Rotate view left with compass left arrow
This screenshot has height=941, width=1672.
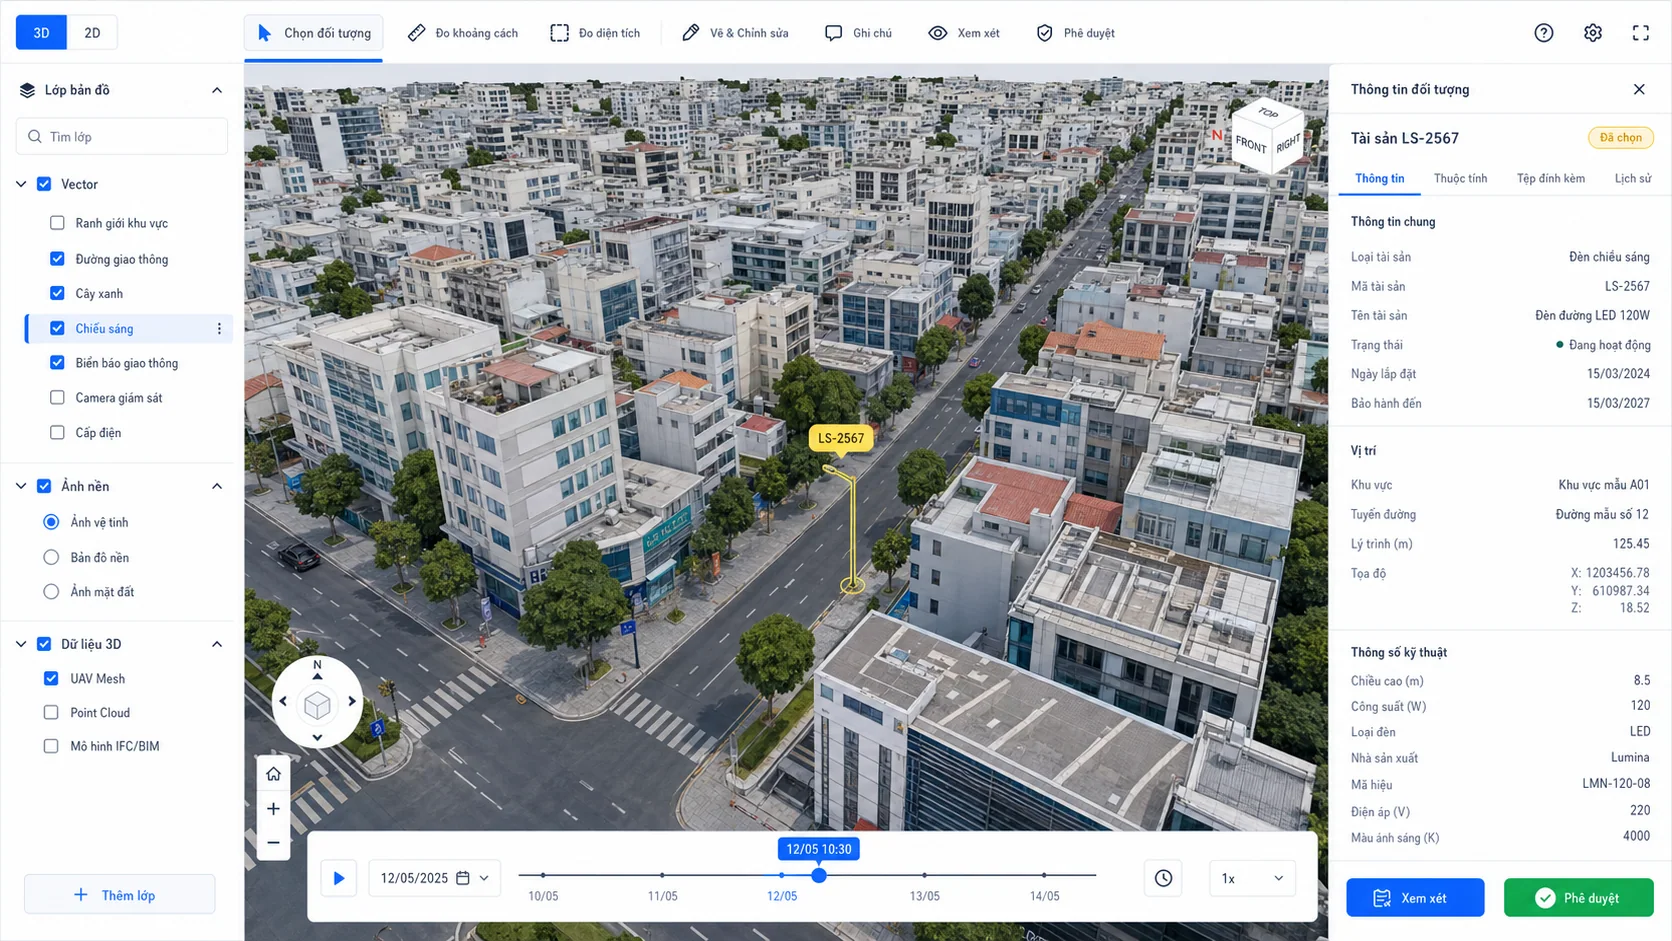(x=283, y=701)
